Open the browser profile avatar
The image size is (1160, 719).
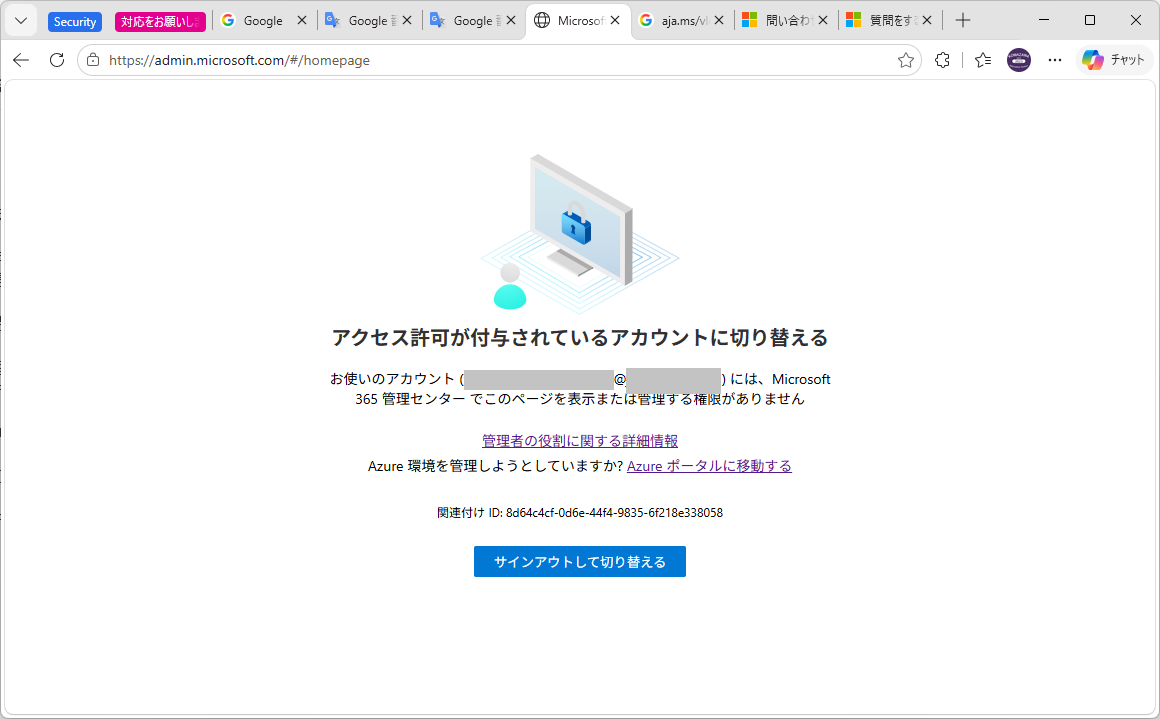(x=1019, y=60)
